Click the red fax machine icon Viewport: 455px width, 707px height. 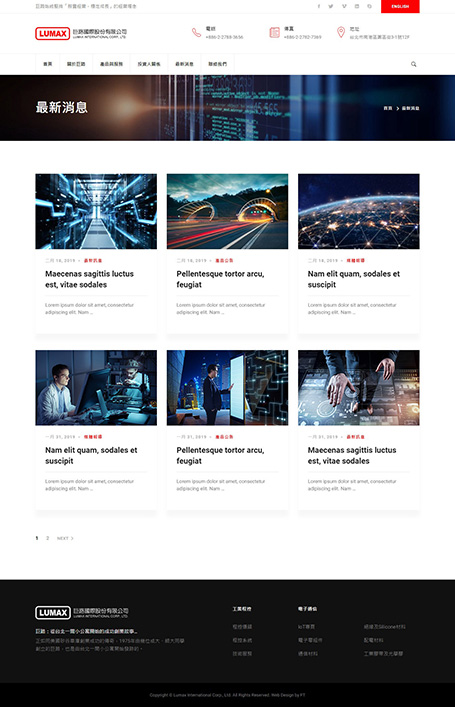274,32
